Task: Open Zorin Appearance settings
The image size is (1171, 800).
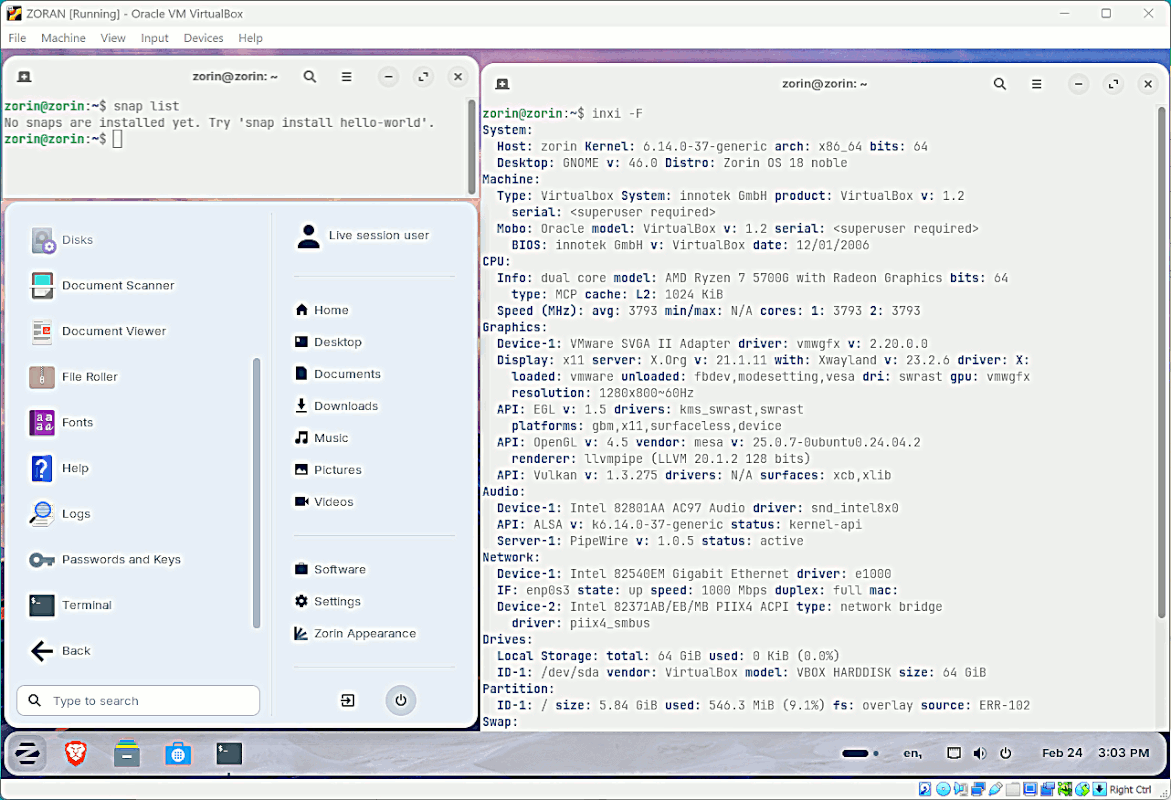Action: (355, 633)
